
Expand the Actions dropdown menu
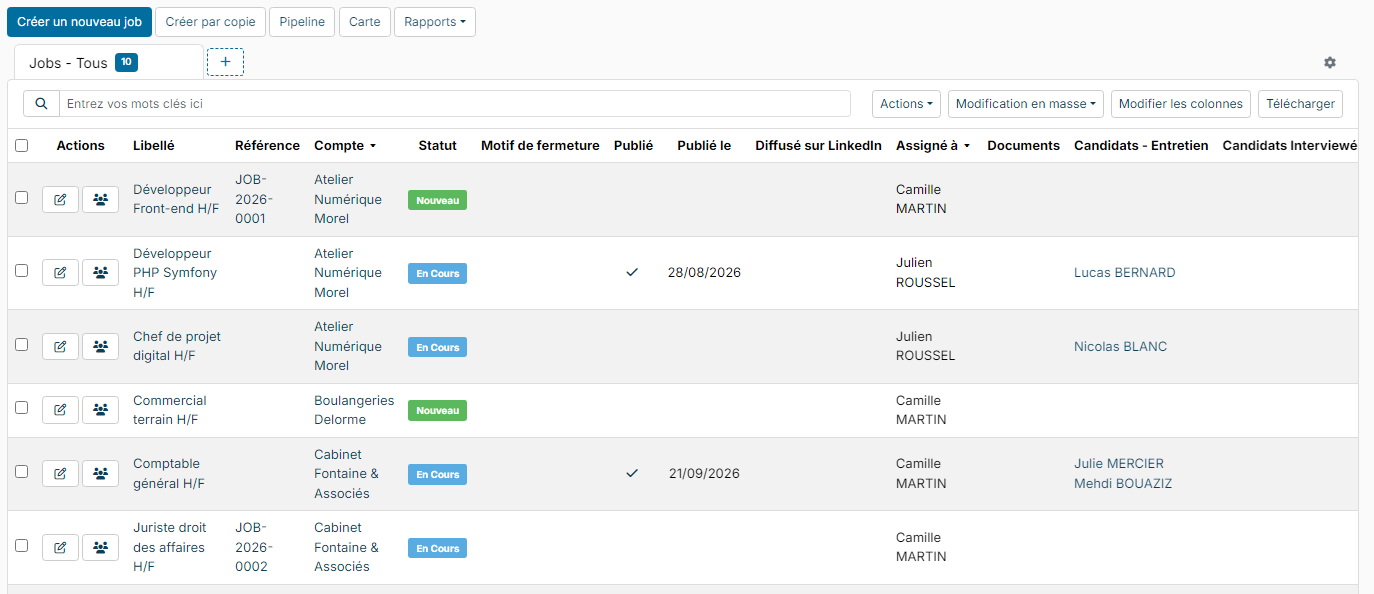[907, 104]
